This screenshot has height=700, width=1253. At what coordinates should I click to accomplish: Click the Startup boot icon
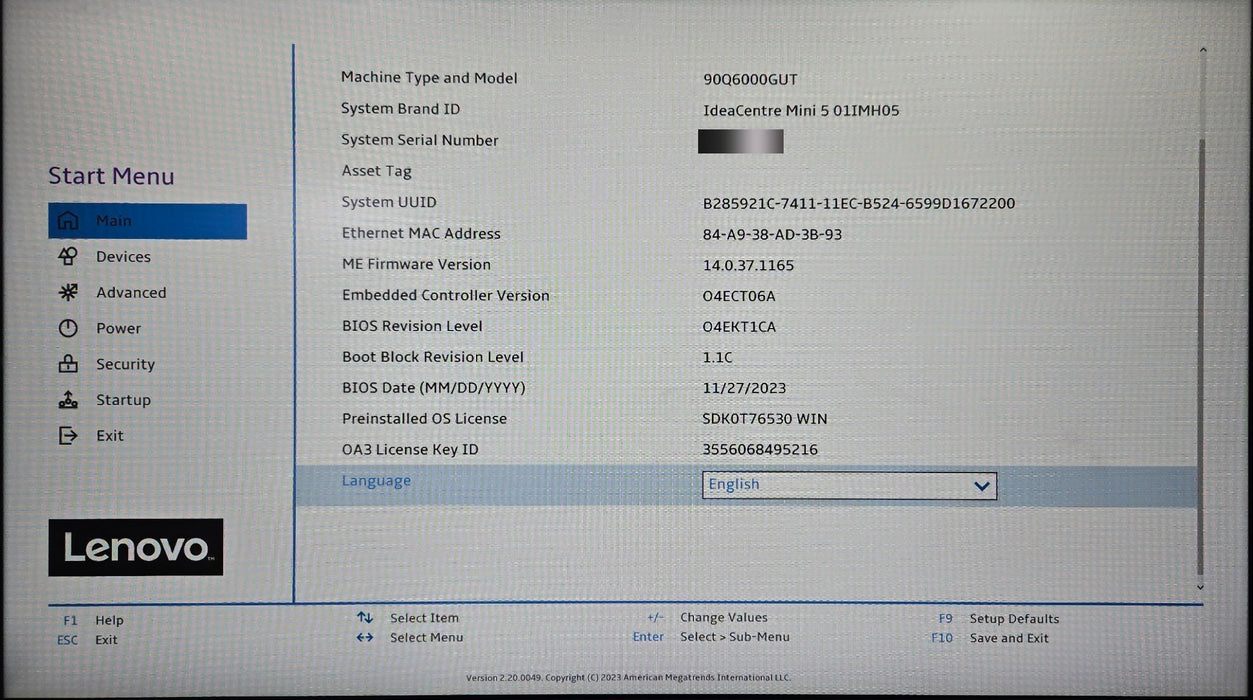click(68, 400)
